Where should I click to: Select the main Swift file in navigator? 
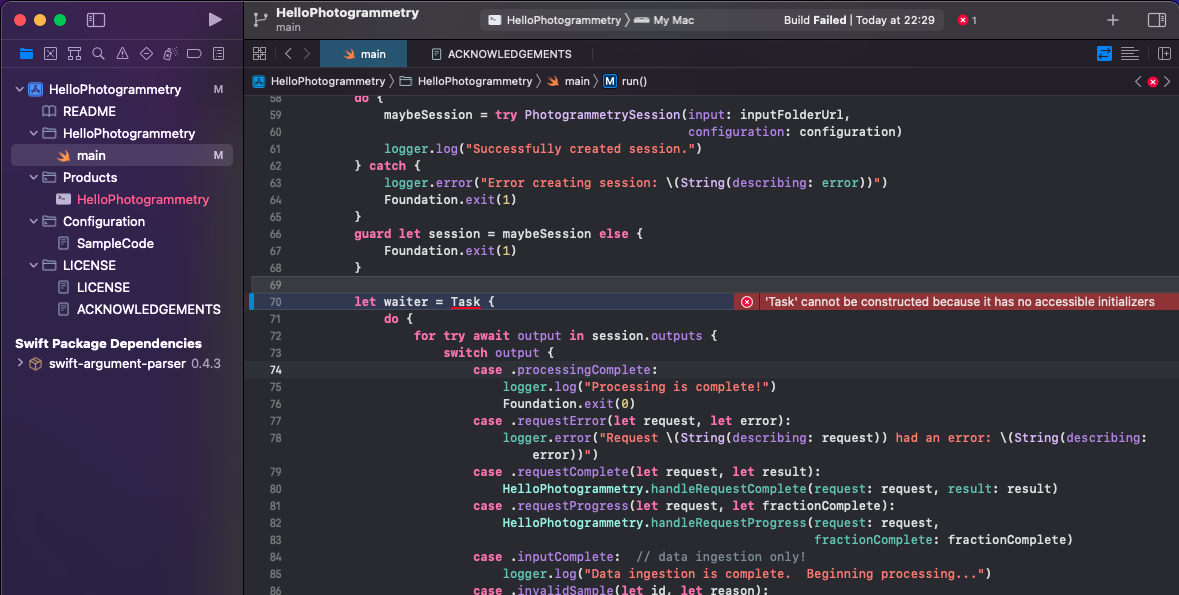(122, 156)
